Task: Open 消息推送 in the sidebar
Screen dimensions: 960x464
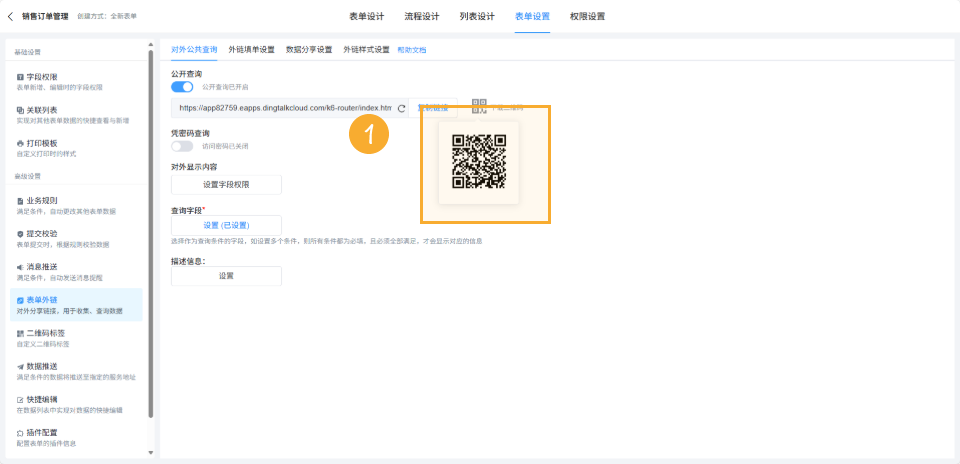Action: (76, 271)
